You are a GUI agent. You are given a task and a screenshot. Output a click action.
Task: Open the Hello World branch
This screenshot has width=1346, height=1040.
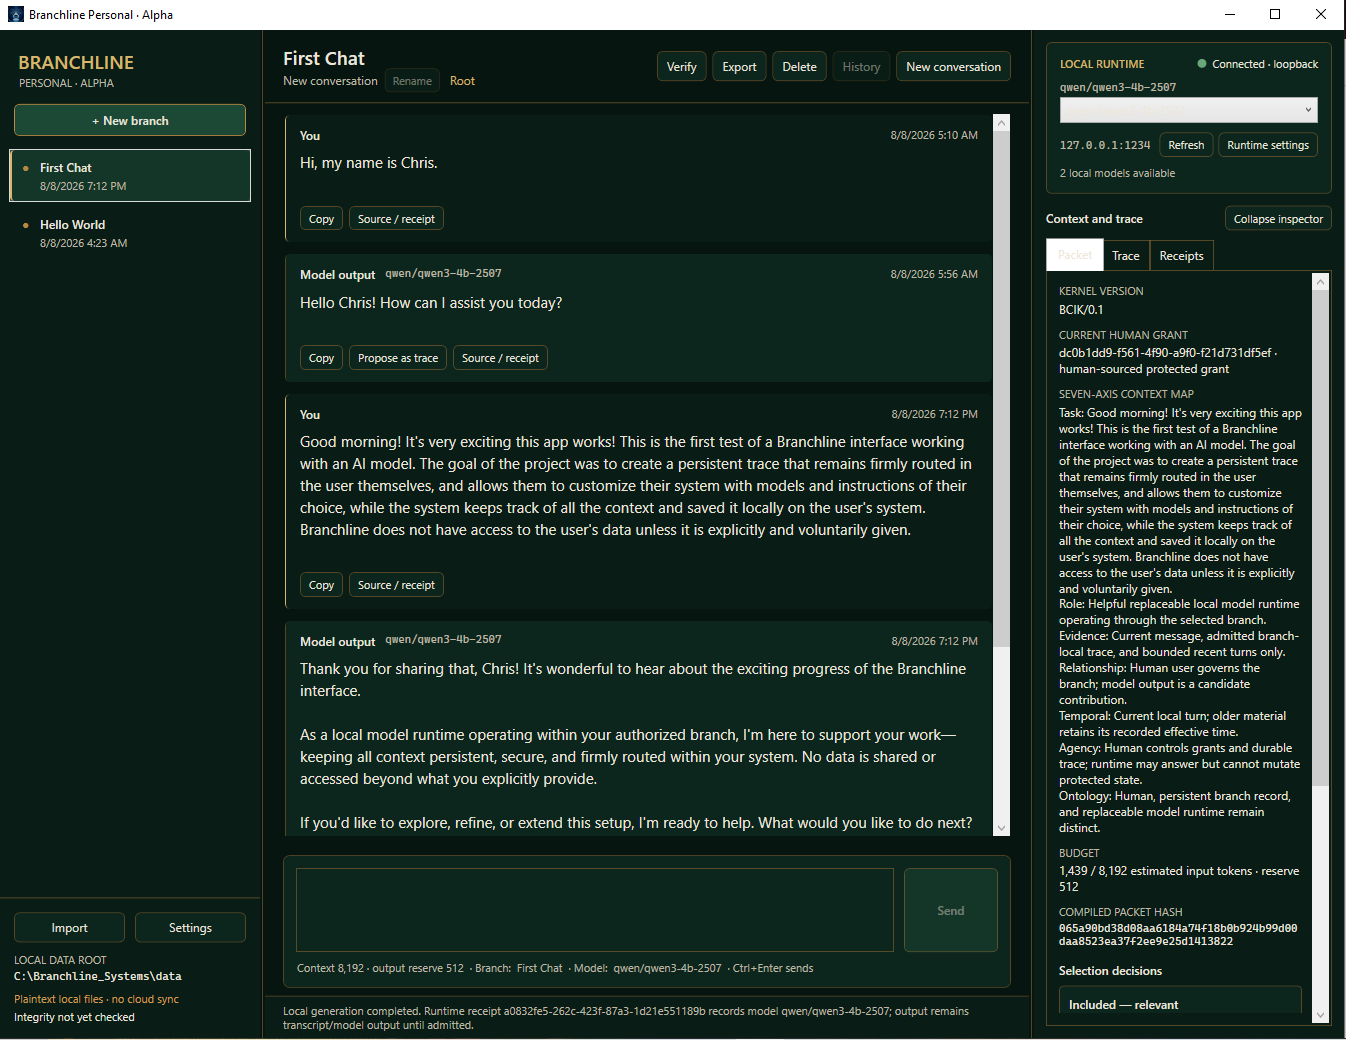click(130, 233)
